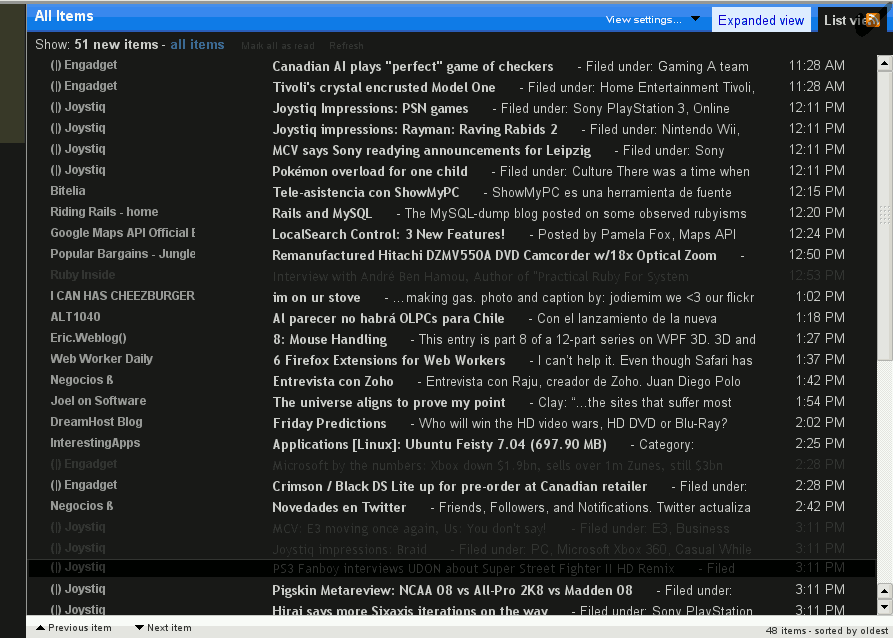Open Pigskin Metareview NCAA 08 item

pyautogui.click(x=452, y=591)
